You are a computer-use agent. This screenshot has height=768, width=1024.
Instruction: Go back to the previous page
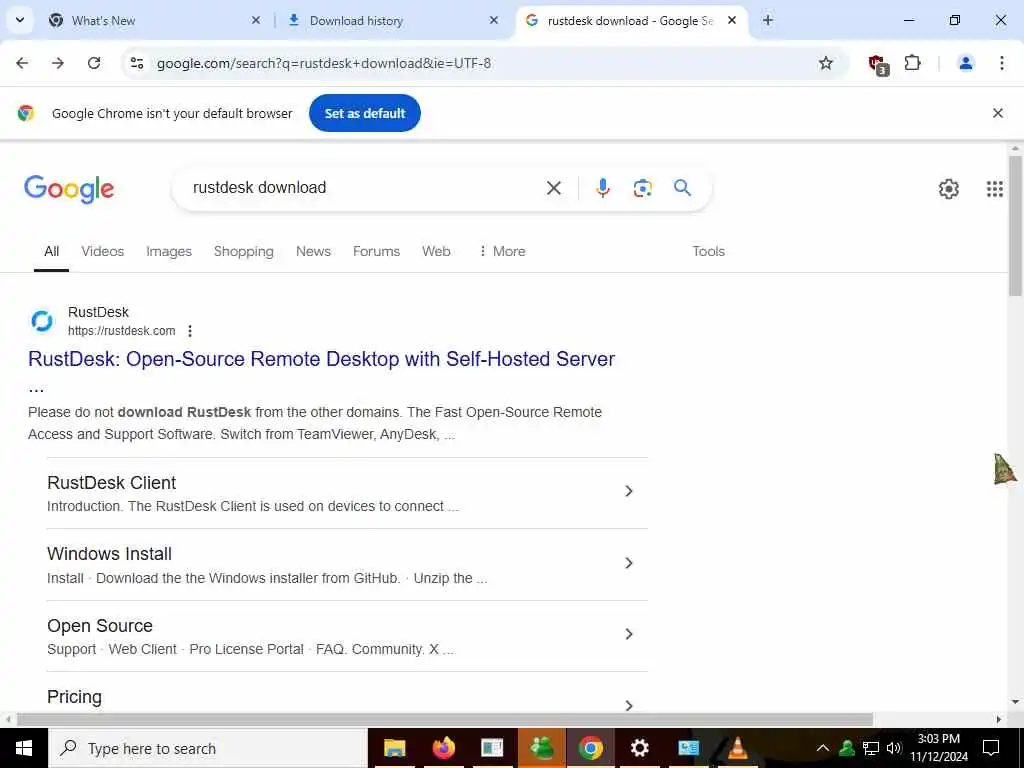pos(22,63)
